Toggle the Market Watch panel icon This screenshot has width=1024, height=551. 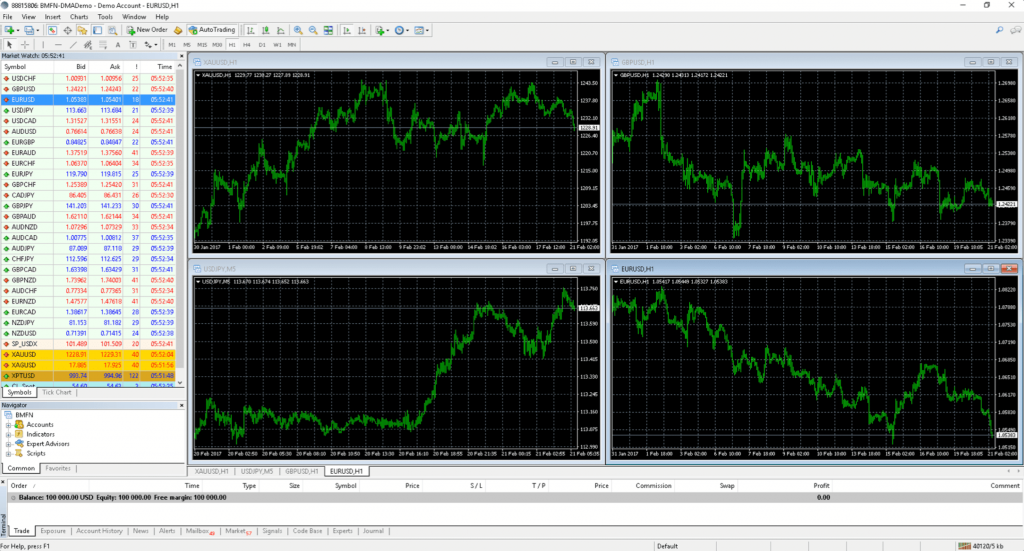point(52,30)
